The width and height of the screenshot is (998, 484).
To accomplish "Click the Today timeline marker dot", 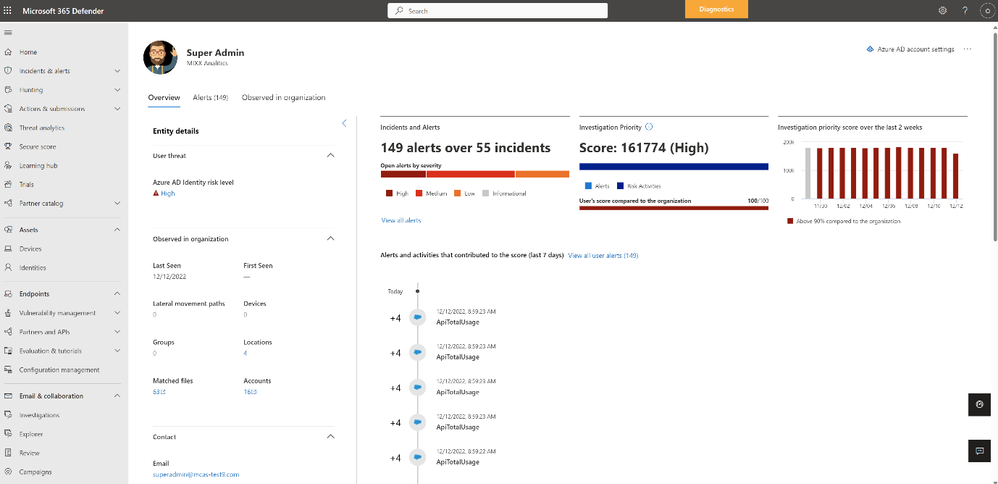I will point(417,291).
